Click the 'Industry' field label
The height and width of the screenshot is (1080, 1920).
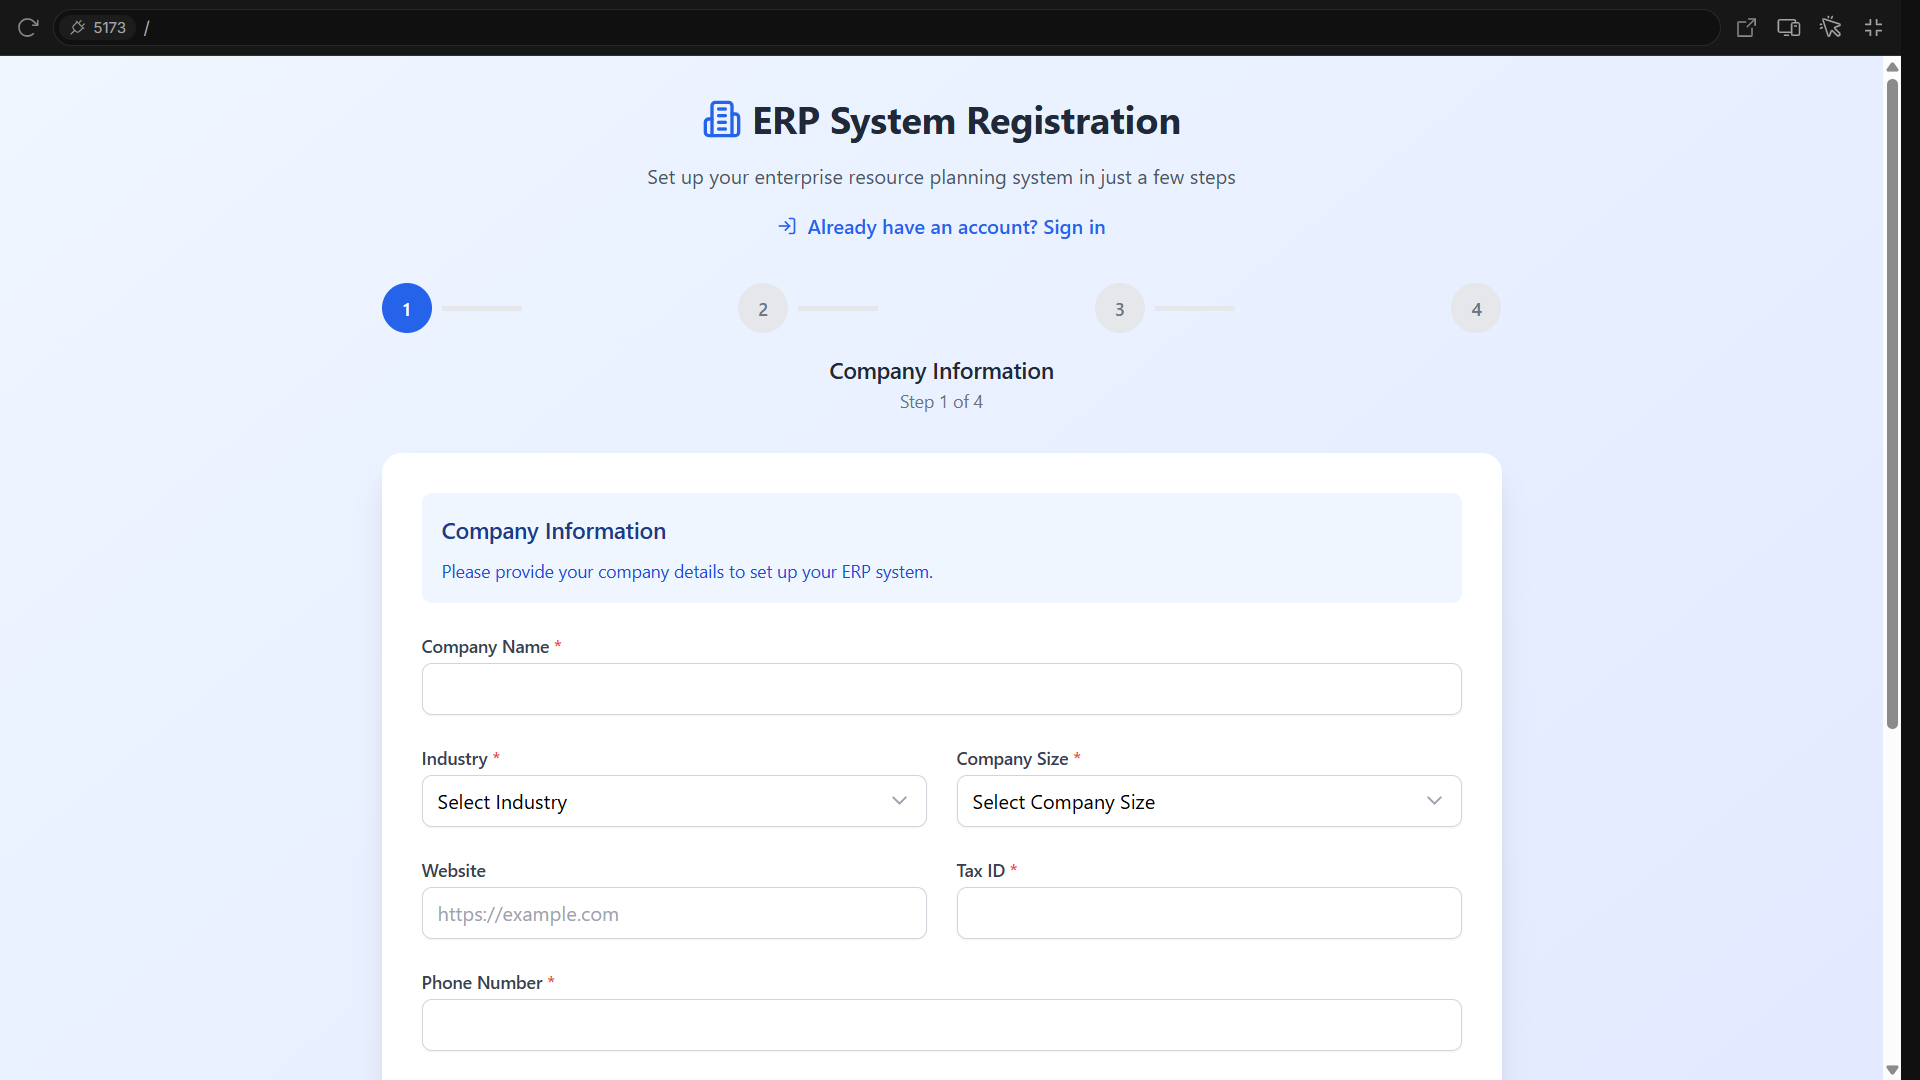pos(454,759)
